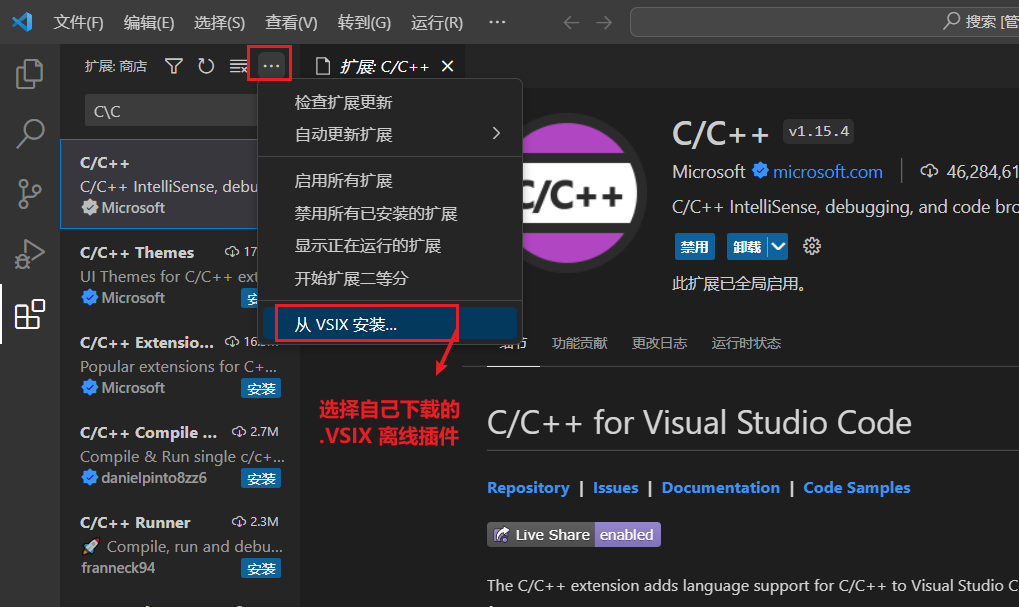Open the C/C++ extension settings gear
This screenshot has height=607, width=1019.
tap(812, 246)
